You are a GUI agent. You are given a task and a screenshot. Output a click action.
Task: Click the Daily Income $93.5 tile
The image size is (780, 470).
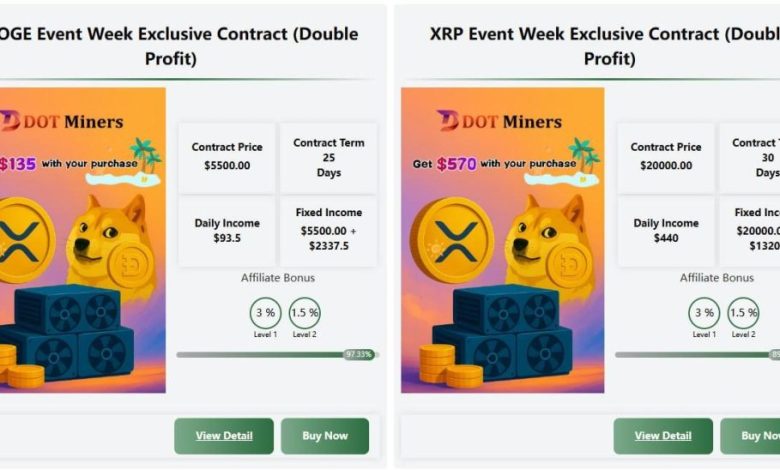click(227, 231)
